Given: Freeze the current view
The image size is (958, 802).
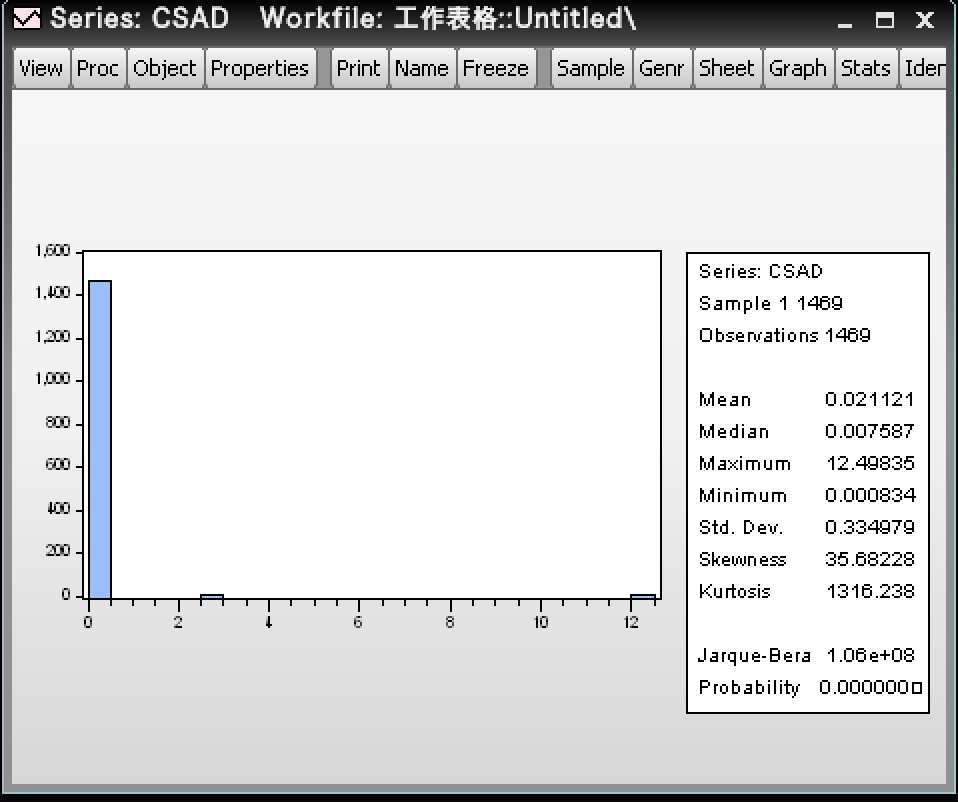Looking at the screenshot, I should [495, 68].
